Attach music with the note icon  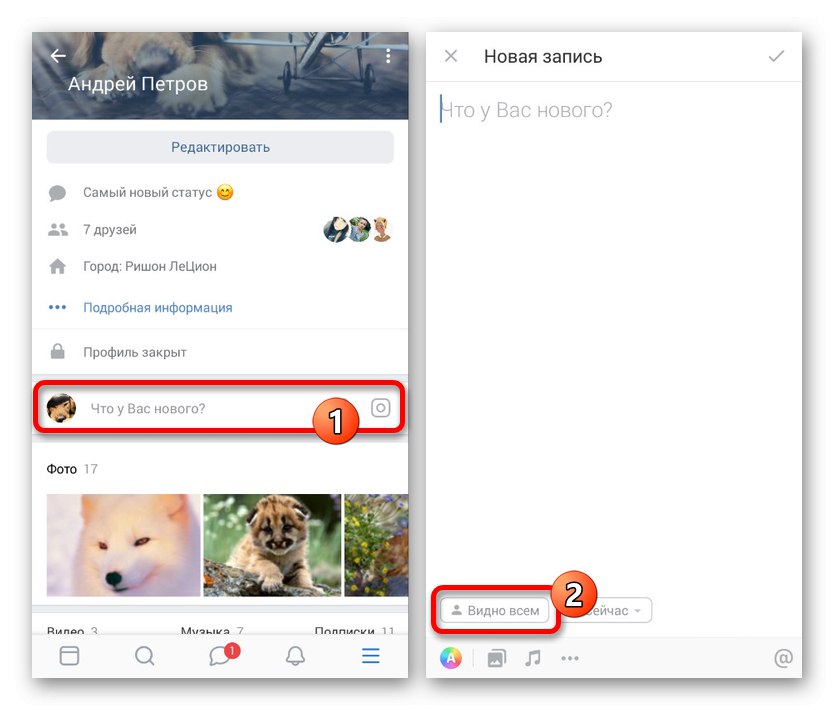coord(532,658)
